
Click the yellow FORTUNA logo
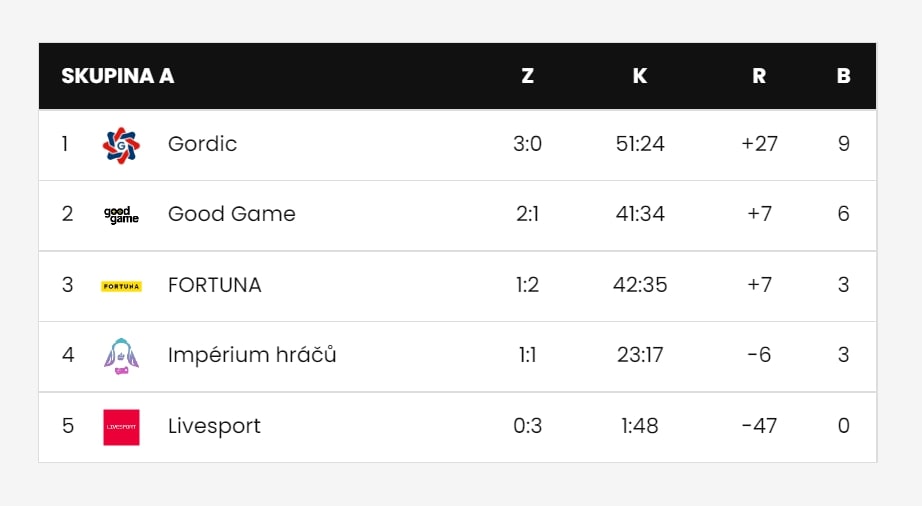tap(121, 286)
